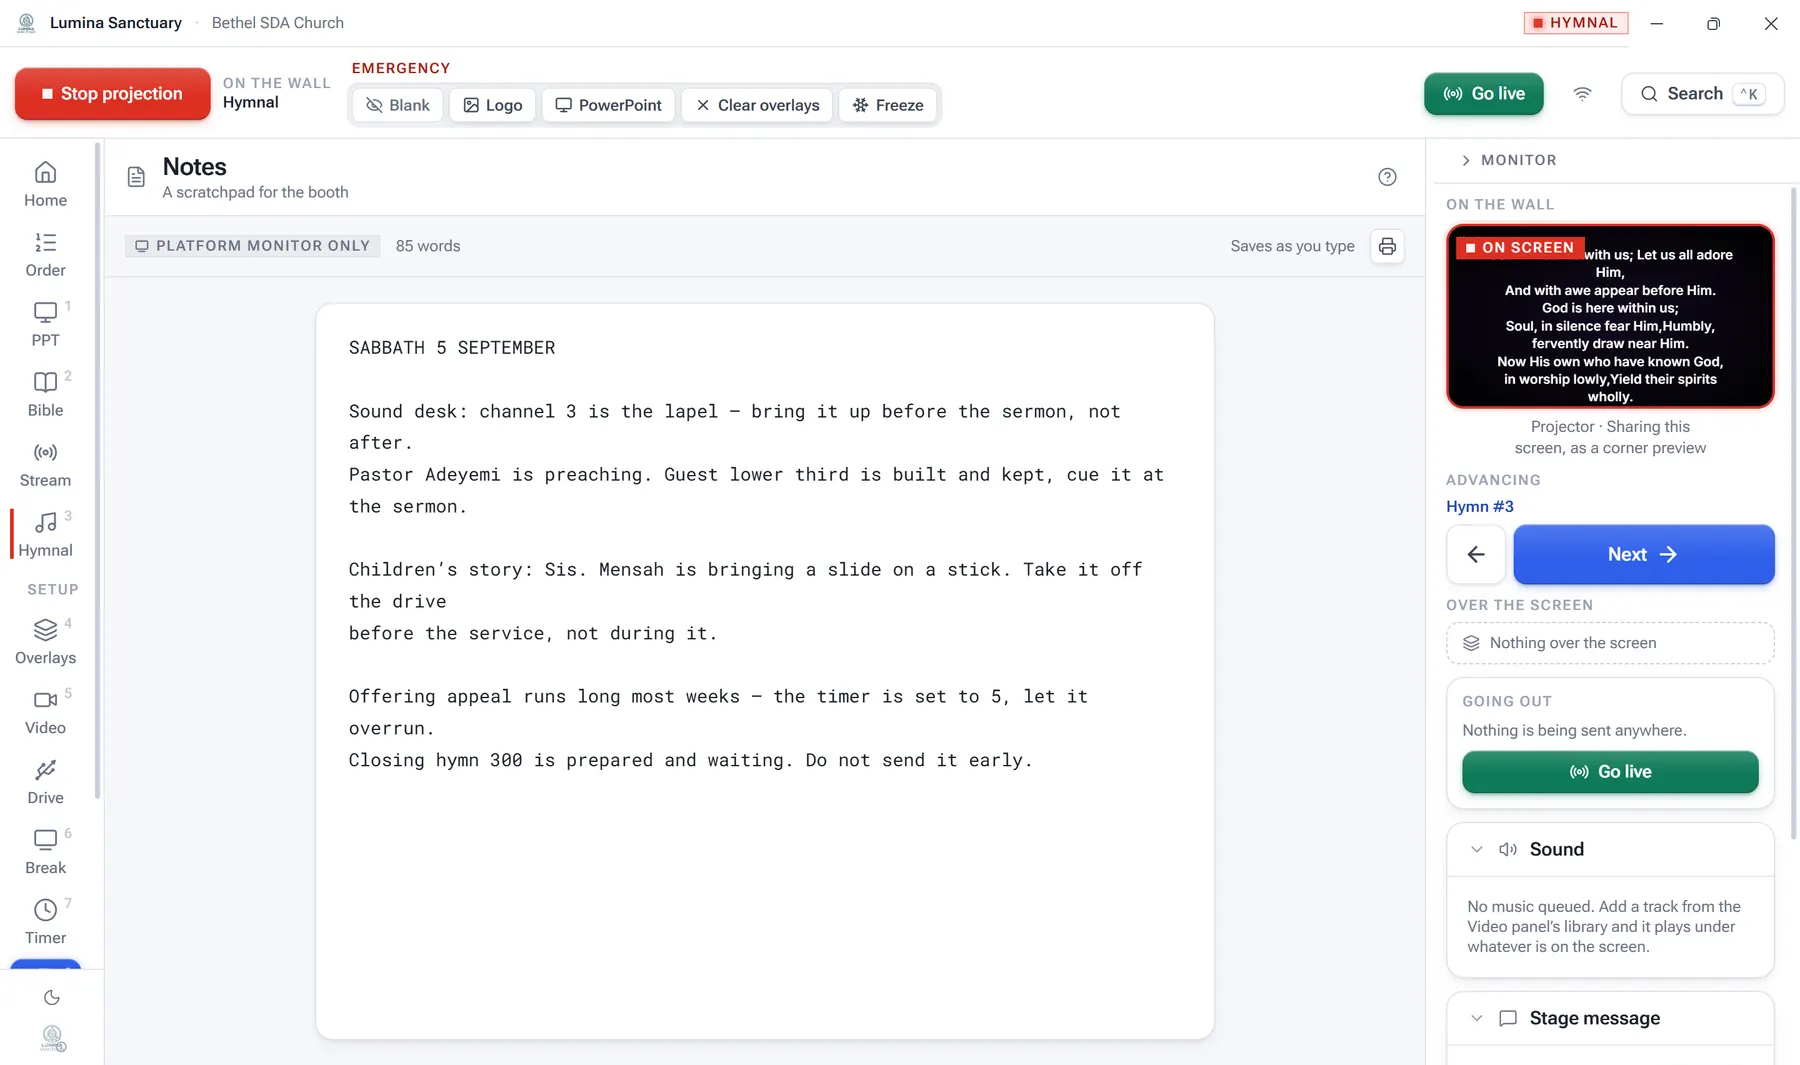Image resolution: width=1800 pixels, height=1065 pixels.
Task: Collapse the Sound section
Action: click(1476, 849)
